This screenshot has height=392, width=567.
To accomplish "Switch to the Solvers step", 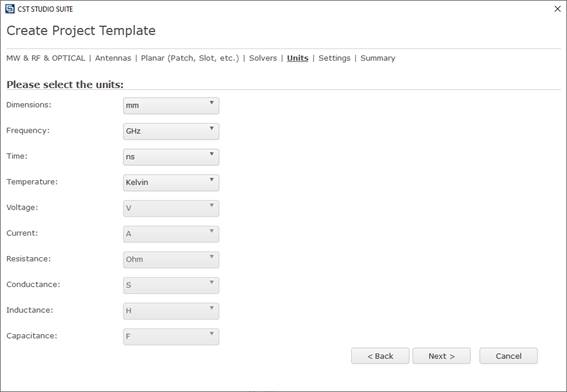I will click(x=263, y=58).
